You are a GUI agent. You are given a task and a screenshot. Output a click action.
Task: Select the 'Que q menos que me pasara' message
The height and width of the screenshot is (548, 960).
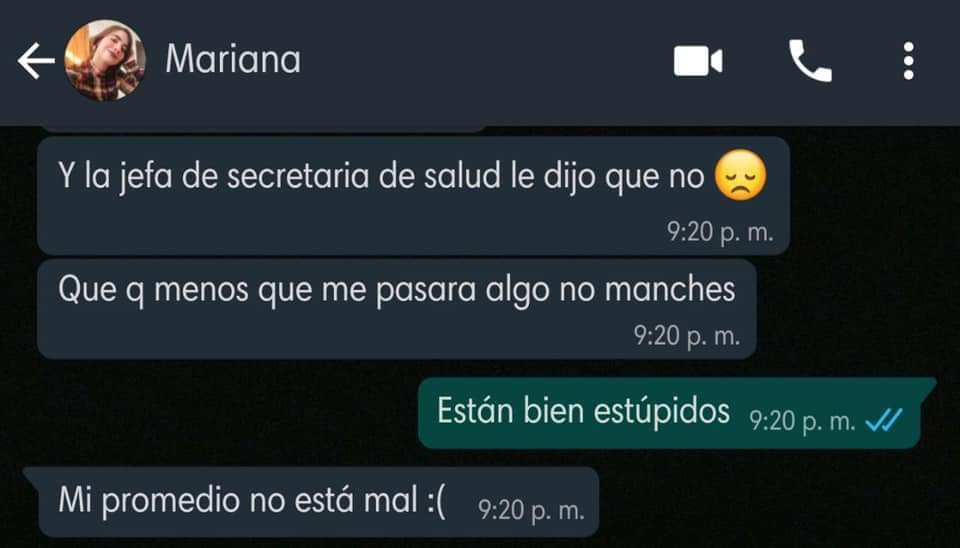(397, 309)
